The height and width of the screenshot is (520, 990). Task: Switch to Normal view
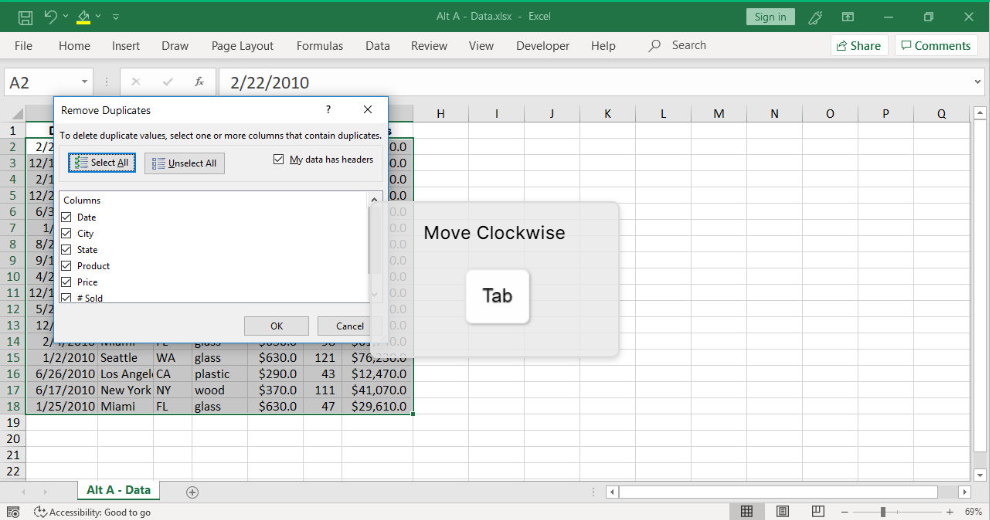[747, 511]
